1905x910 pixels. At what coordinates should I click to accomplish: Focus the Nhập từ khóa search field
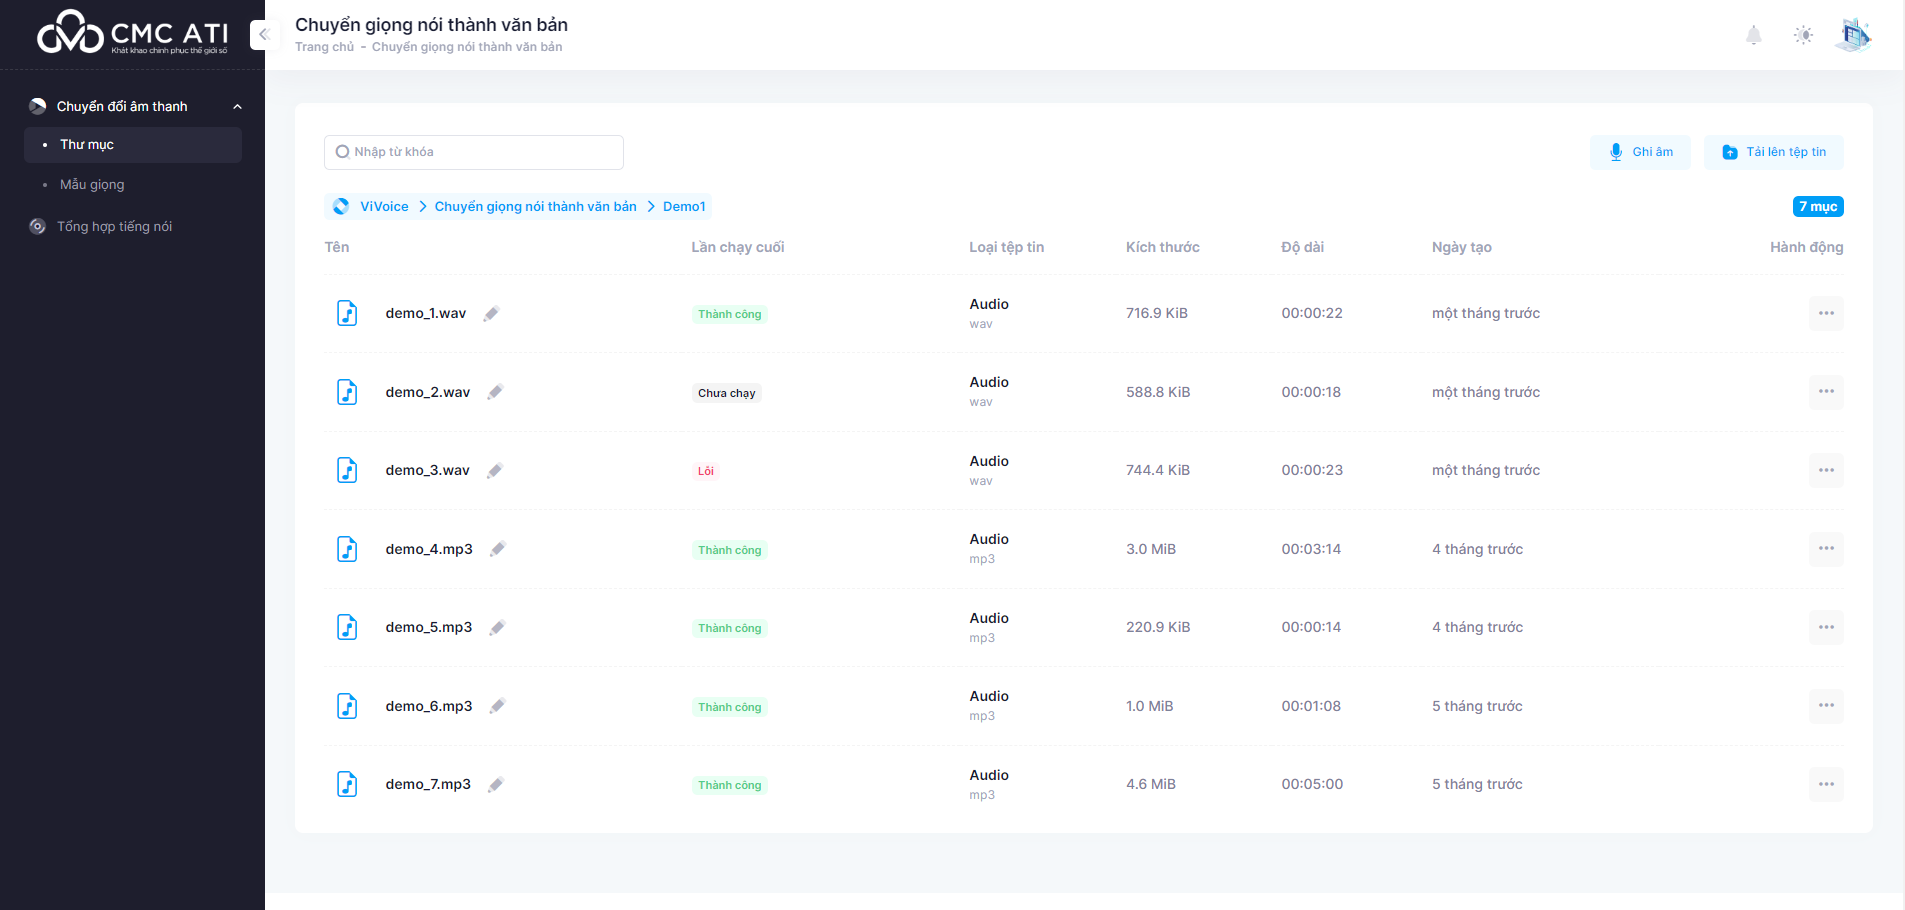474,152
